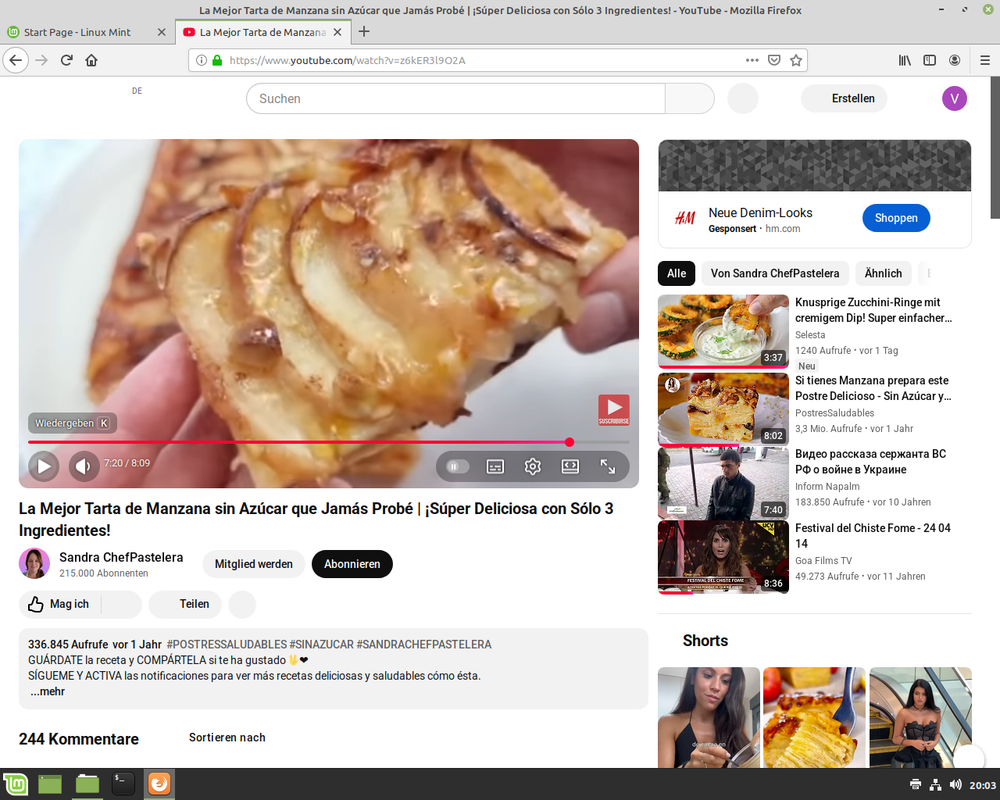Open Sandra ChefPastelera channel avatar
This screenshot has width=1000, height=800.
tap(34, 563)
